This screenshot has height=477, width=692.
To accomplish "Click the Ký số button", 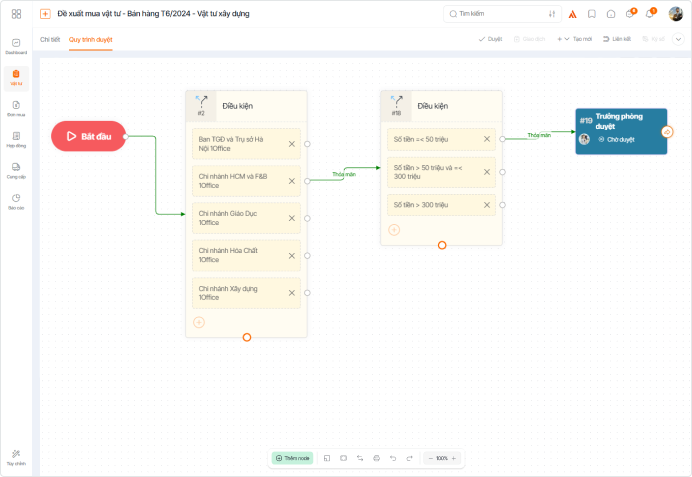I will click(653, 39).
